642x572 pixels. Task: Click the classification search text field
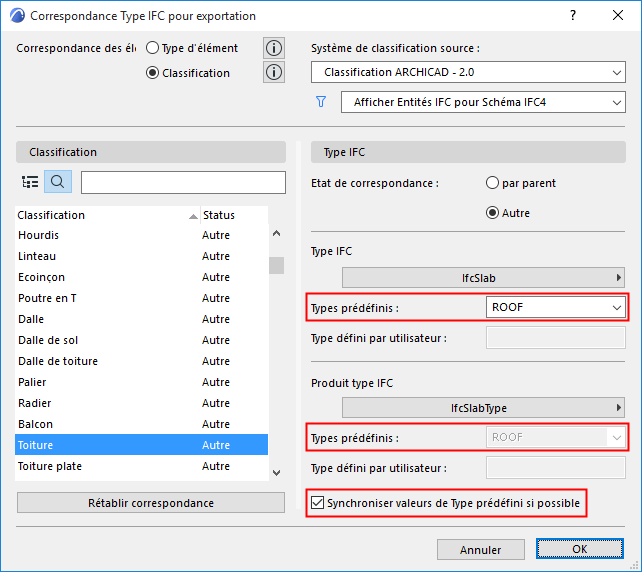(x=183, y=182)
